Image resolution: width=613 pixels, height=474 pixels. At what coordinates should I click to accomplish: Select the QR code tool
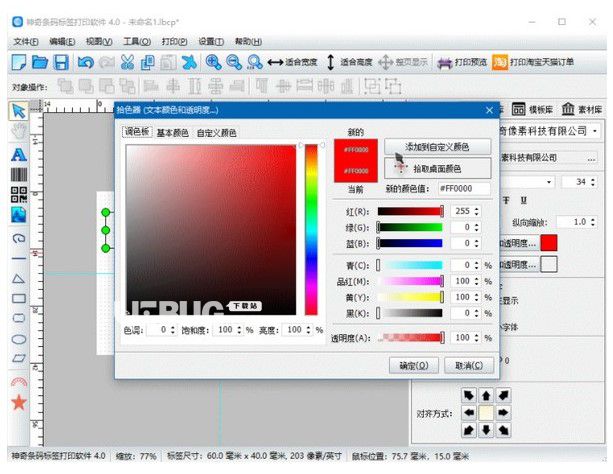pos(19,194)
